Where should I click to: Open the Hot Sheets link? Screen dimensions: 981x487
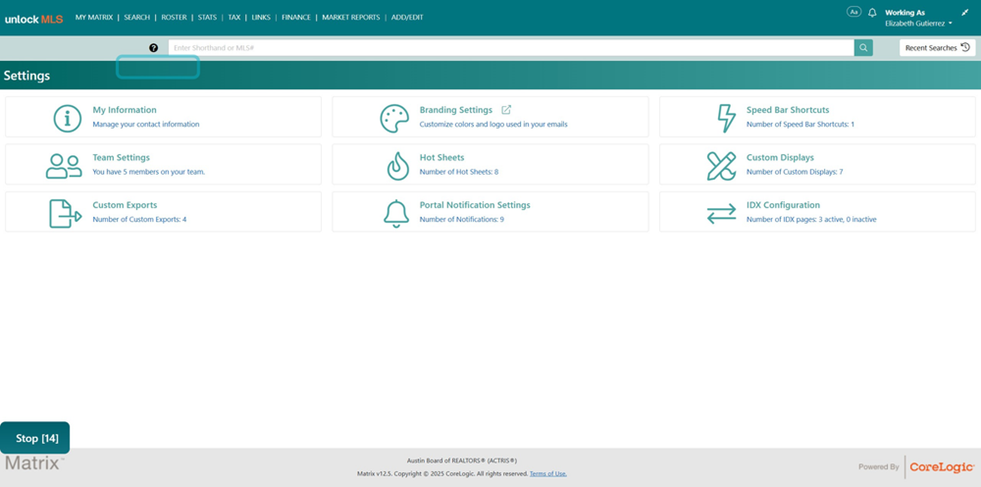coord(442,157)
